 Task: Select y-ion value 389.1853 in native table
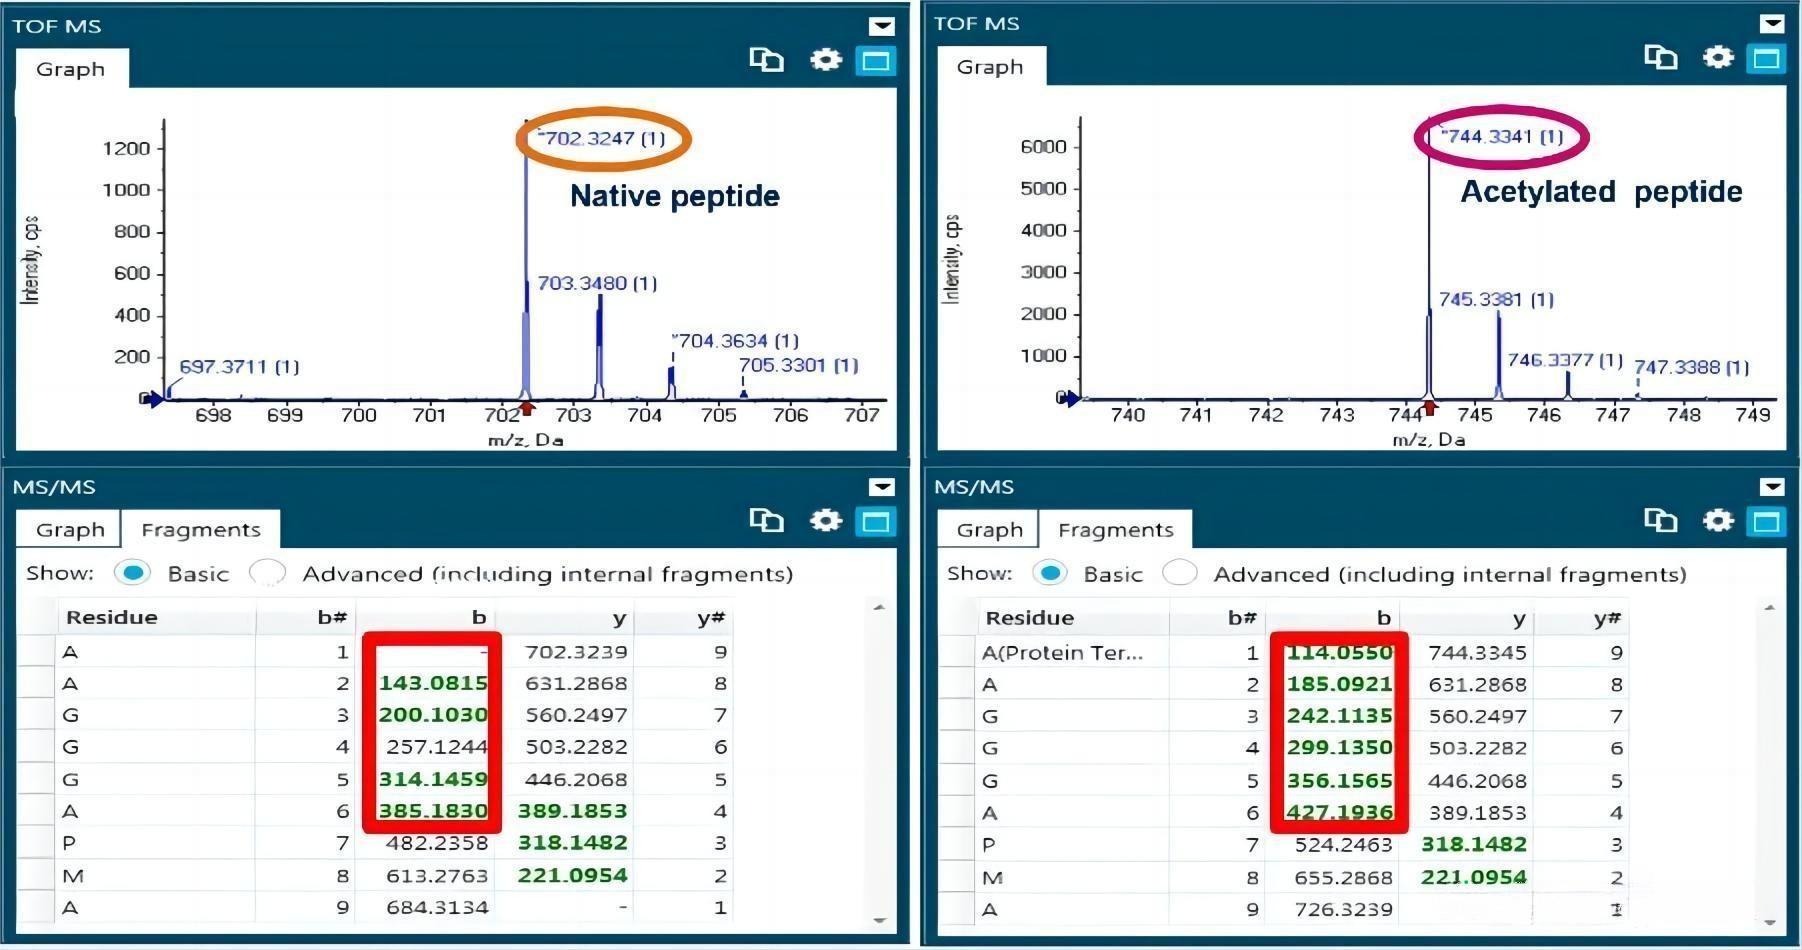click(572, 811)
